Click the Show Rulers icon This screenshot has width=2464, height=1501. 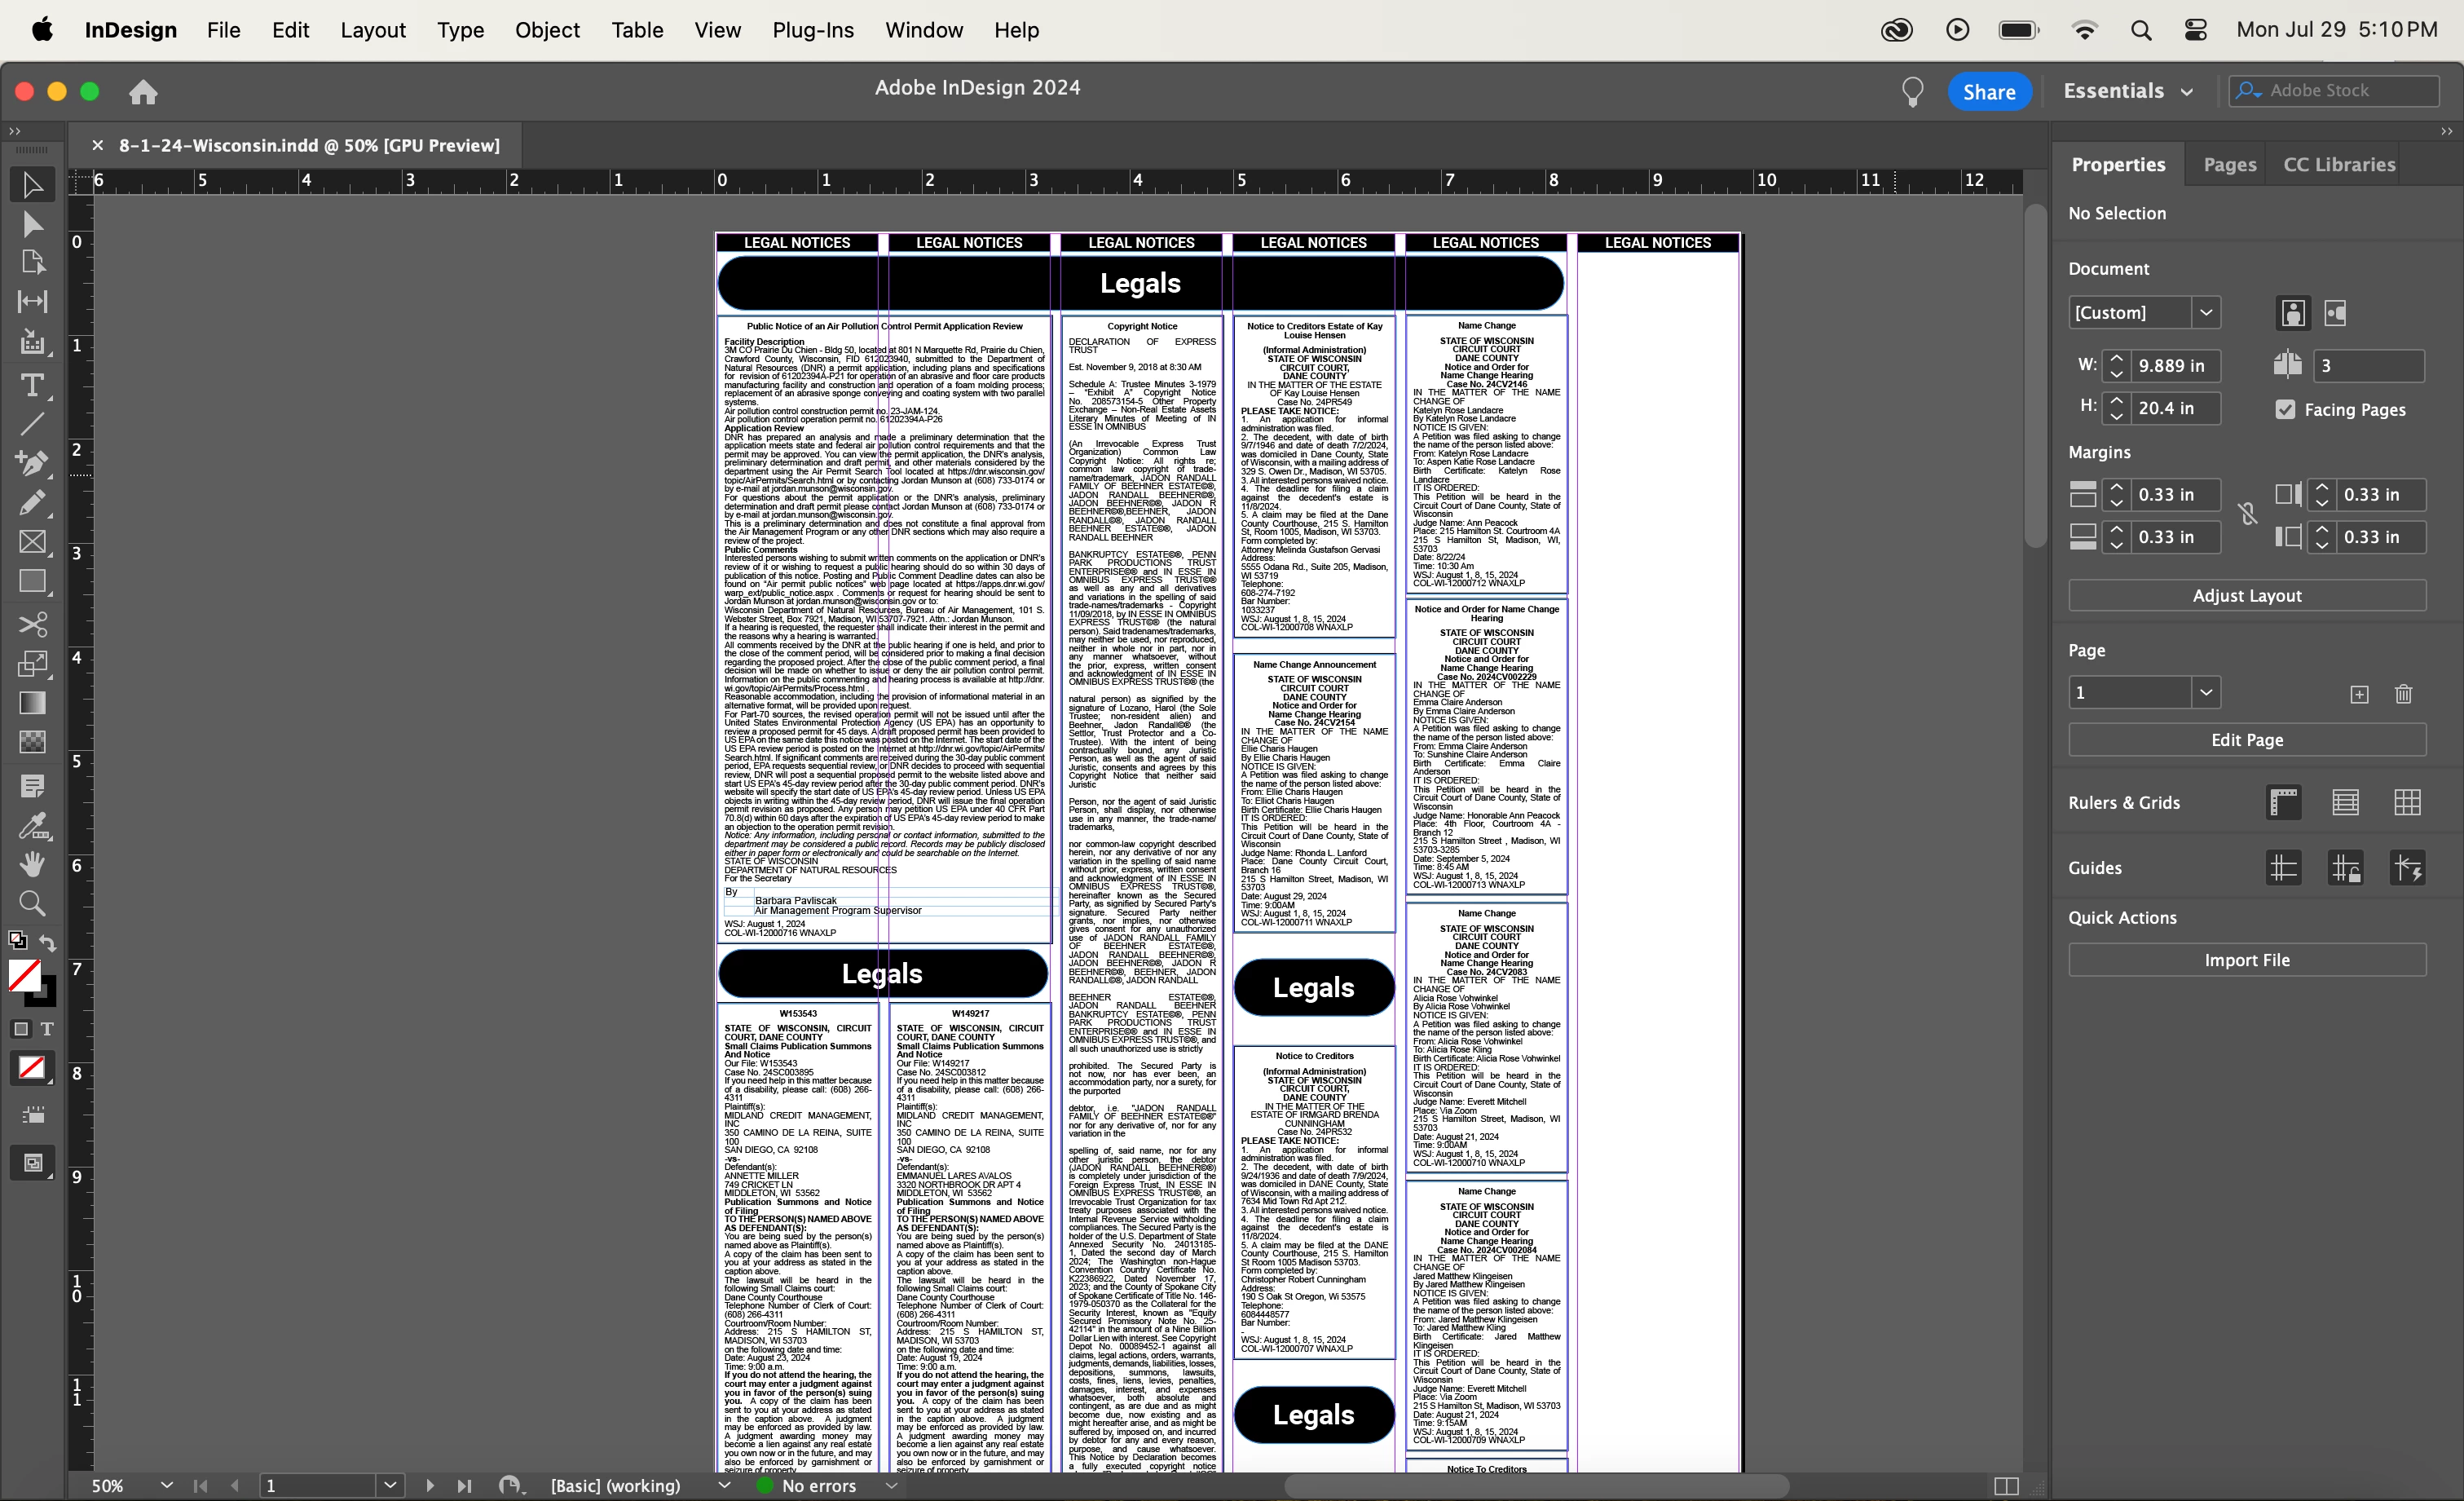[2284, 802]
